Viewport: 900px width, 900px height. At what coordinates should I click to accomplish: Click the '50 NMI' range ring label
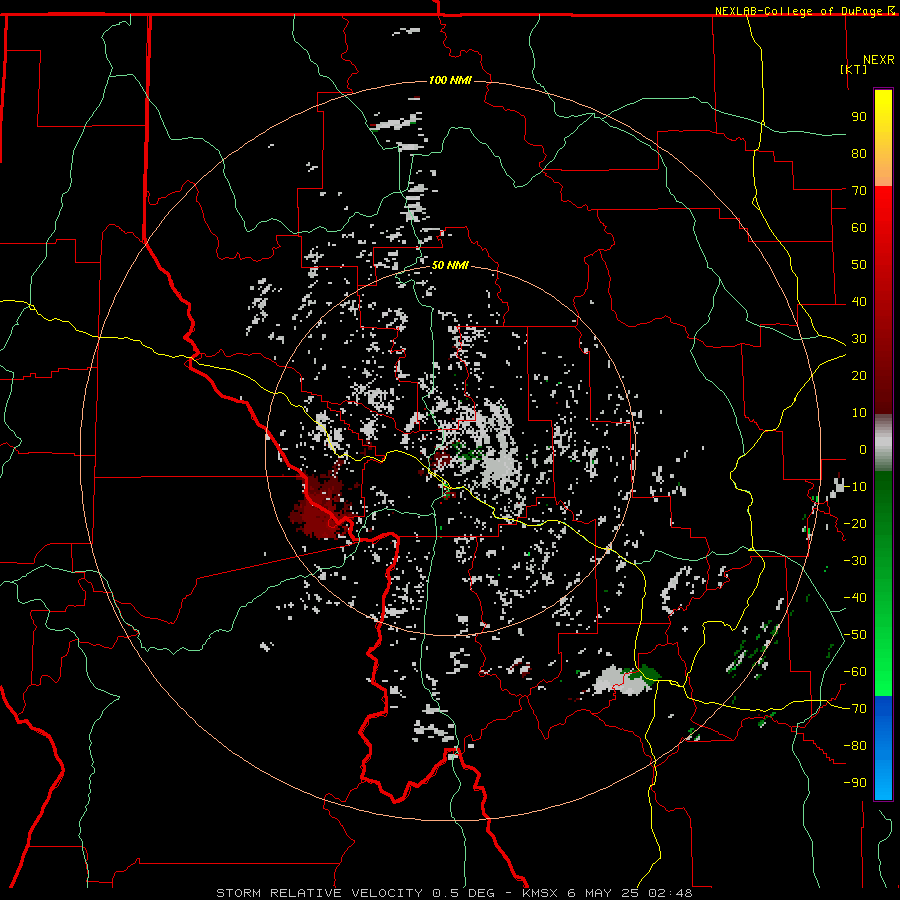[x=450, y=265]
